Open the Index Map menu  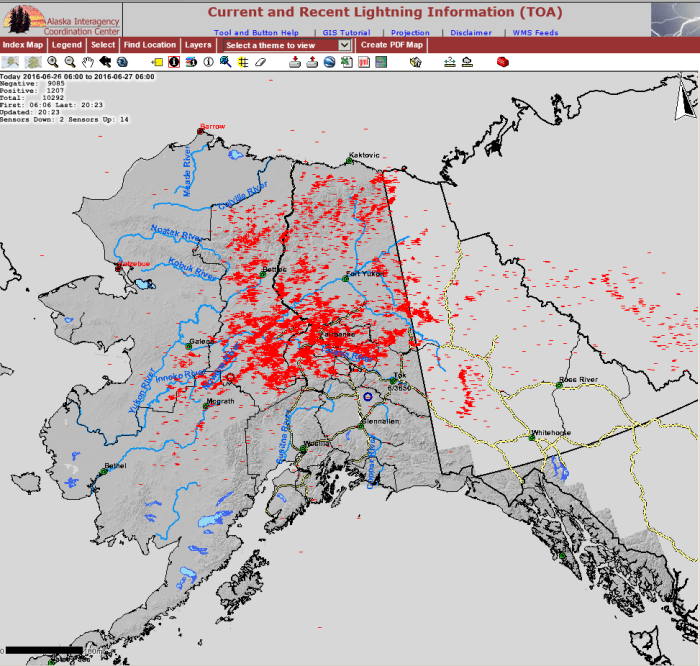tap(23, 45)
